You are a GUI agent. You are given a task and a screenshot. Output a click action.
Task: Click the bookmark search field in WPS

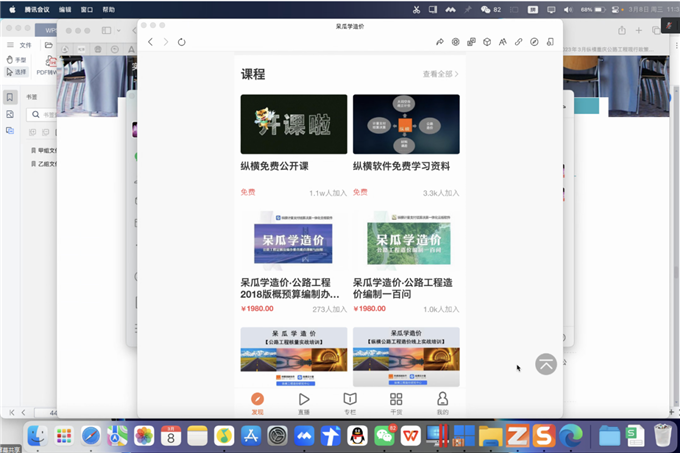[x=42, y=114]
